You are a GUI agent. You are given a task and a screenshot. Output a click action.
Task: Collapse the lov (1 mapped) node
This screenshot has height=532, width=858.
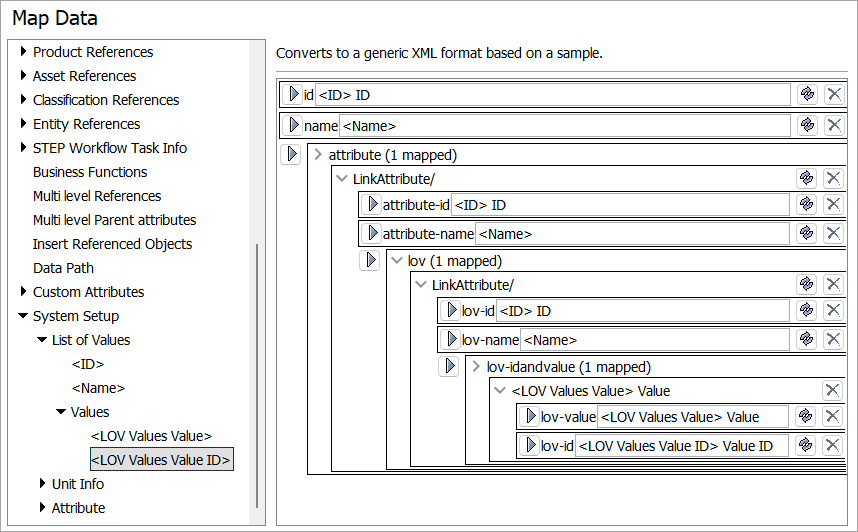click(396, 261)
